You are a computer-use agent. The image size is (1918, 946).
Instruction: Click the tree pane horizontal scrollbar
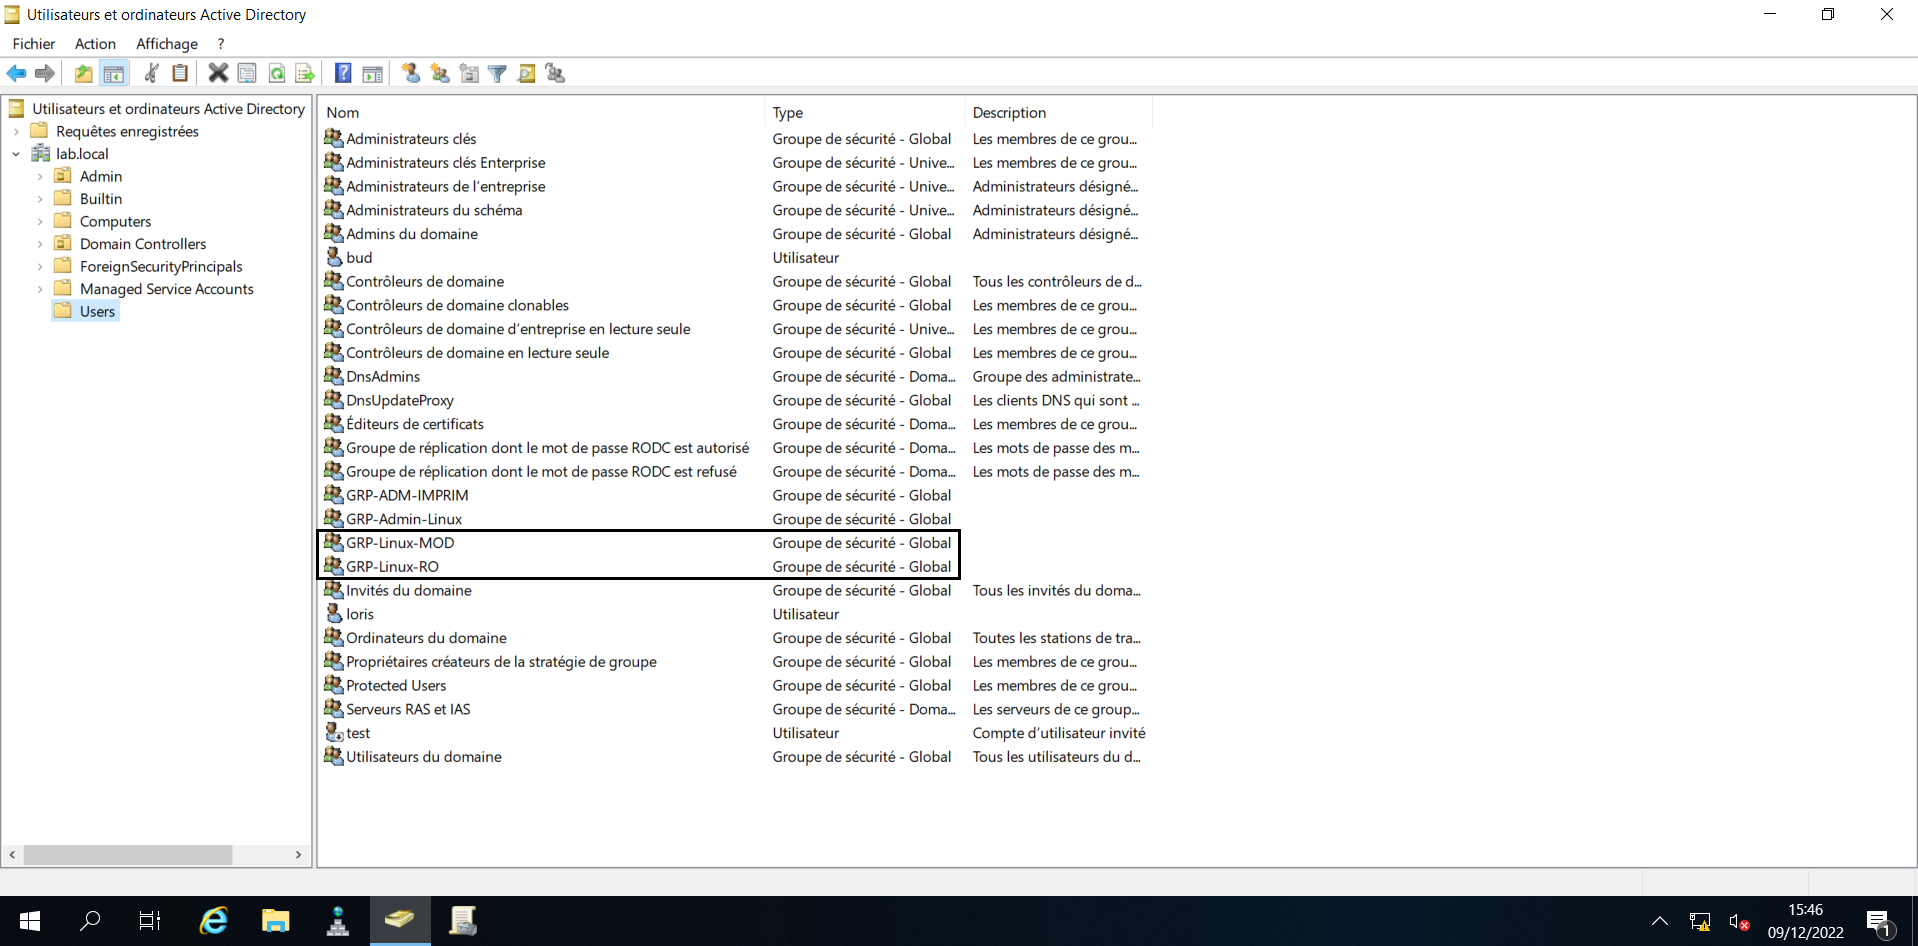(128, 855)
